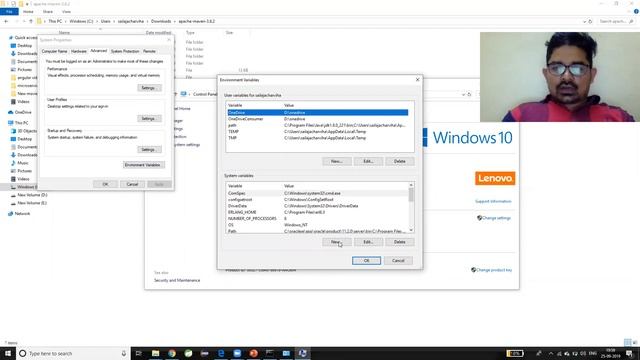Open Advanced tab in System Properties
The width and height of the screenshot is (640, 360).
(x=98, y=51)
